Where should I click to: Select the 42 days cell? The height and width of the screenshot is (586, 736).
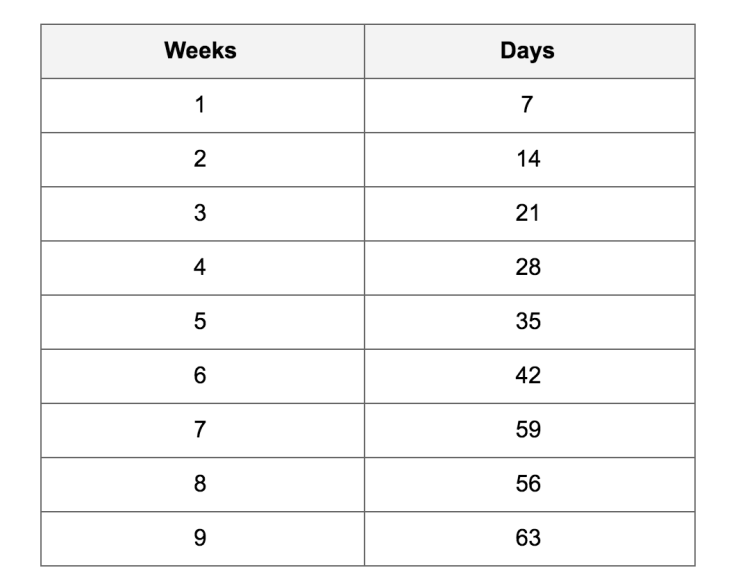coord(529,376)
